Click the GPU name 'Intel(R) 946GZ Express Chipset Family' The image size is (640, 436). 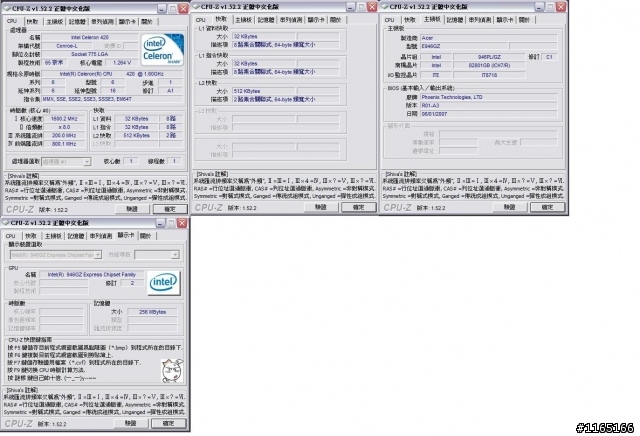click(92, 275)
